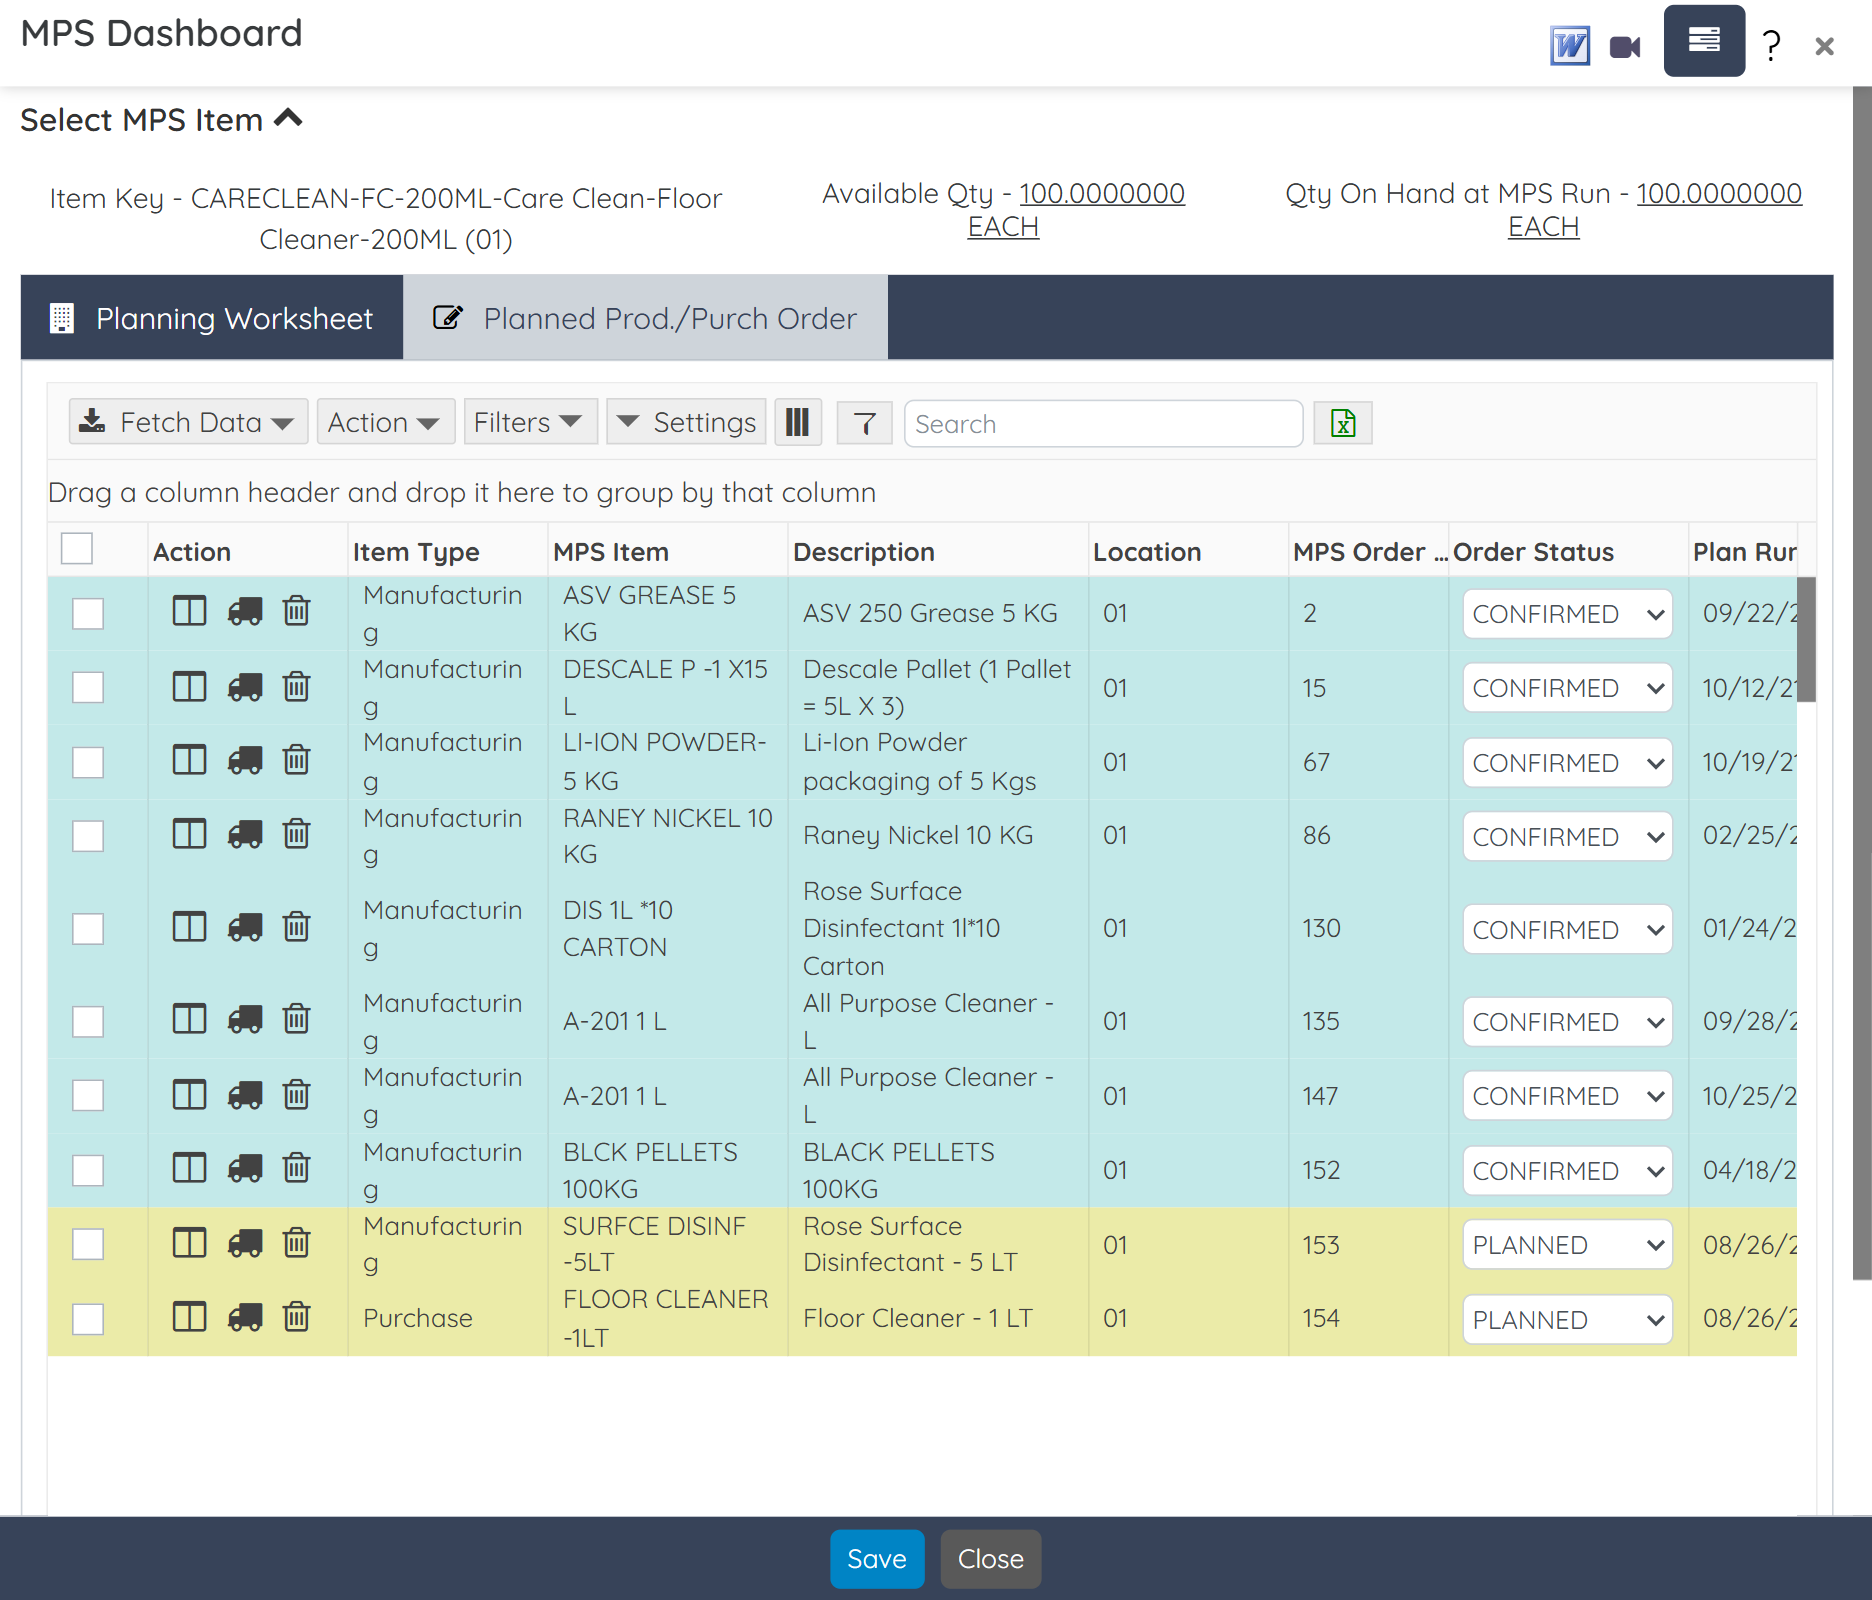Image resolution: width=1872 pixels, height=1600 pixels.
Task: Change Order Status of FLOOR CLEANER to Confirmed
Action: (1565, 1319)
